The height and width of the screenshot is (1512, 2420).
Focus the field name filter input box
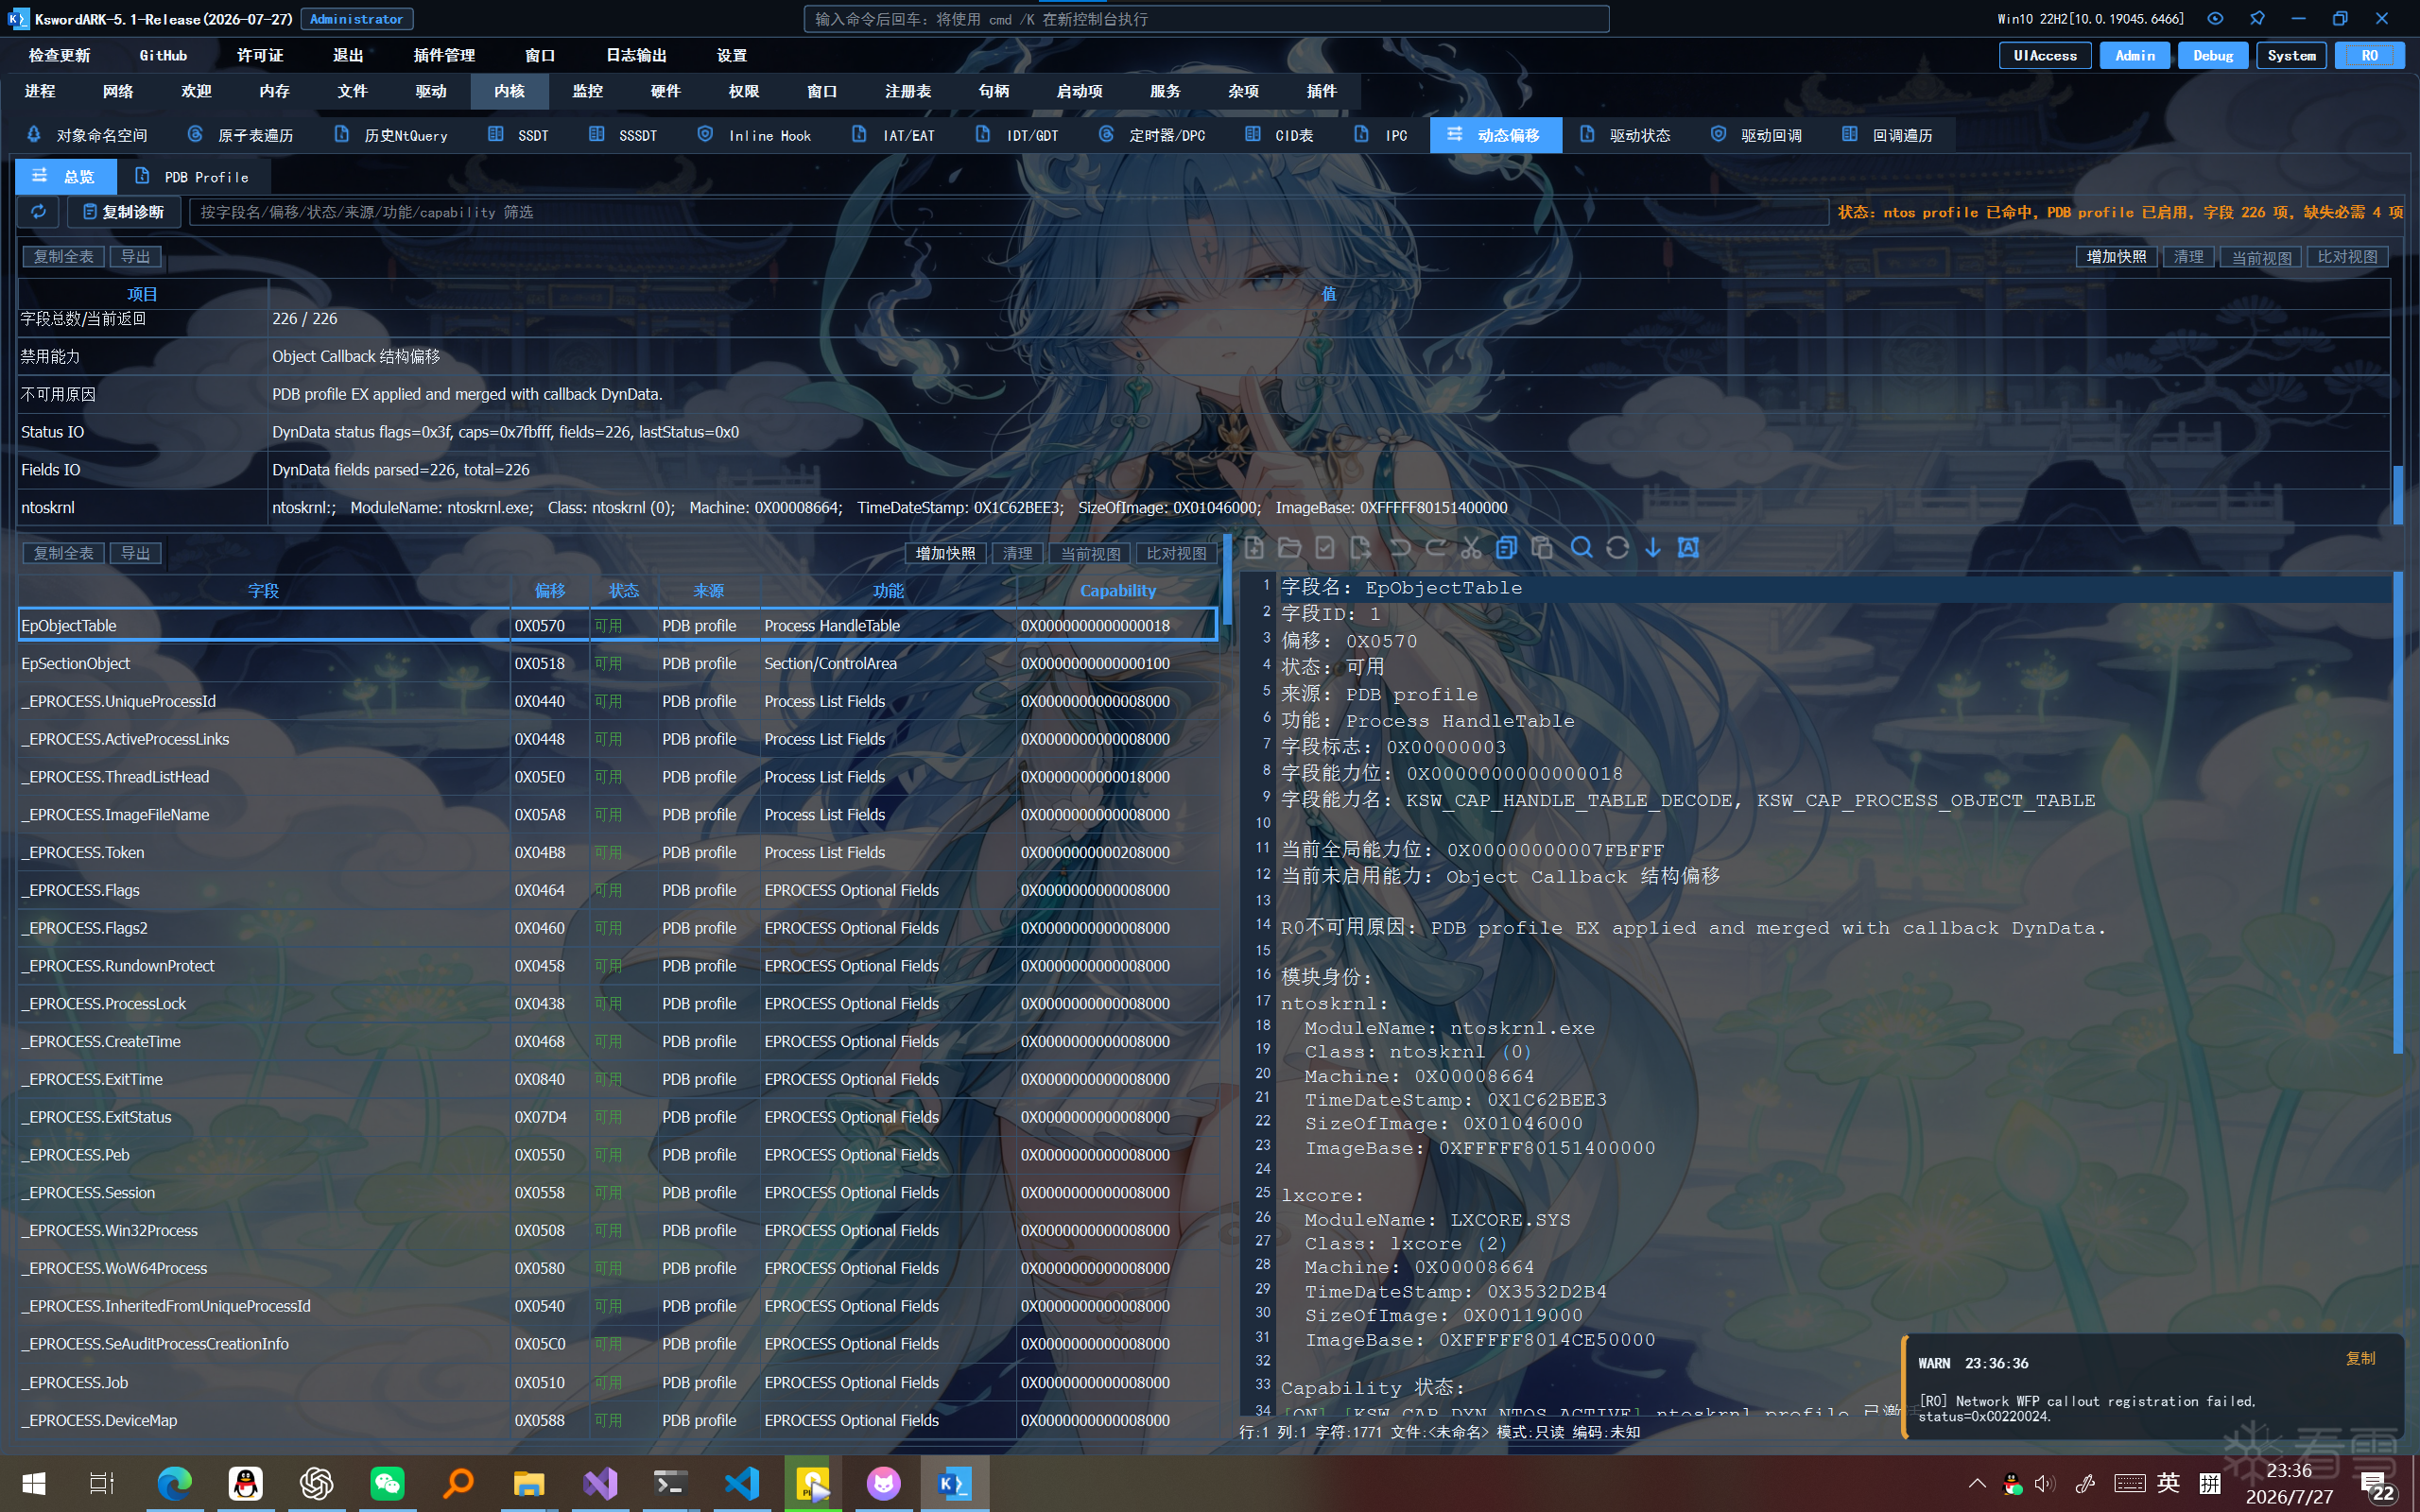coord(1008,212)
